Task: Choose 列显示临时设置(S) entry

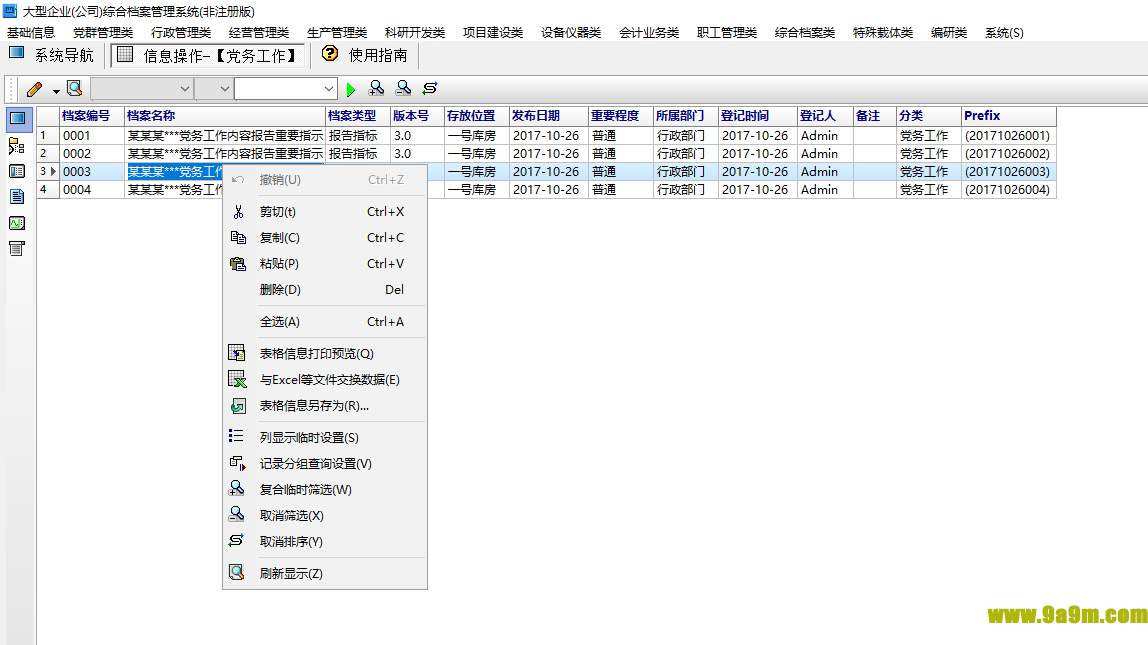Action: [325, 437]
